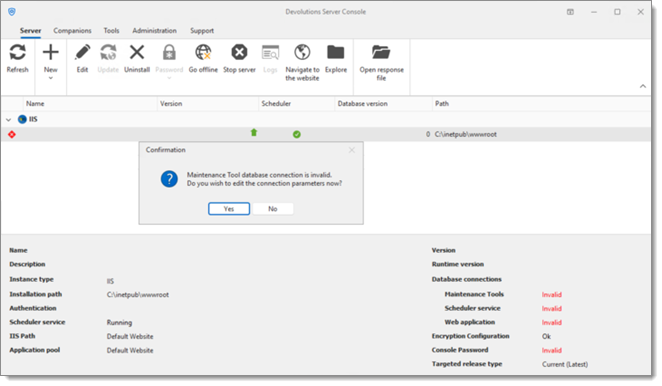
Task: Click the New plus icon
Action: coord(51,52)
